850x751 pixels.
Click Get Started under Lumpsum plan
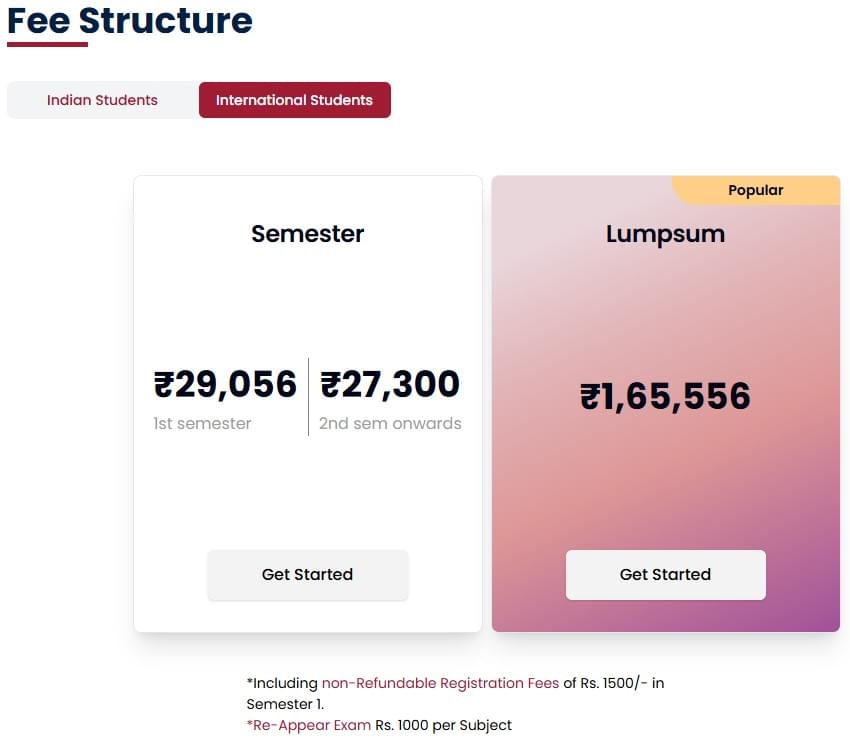click(665, 575)
